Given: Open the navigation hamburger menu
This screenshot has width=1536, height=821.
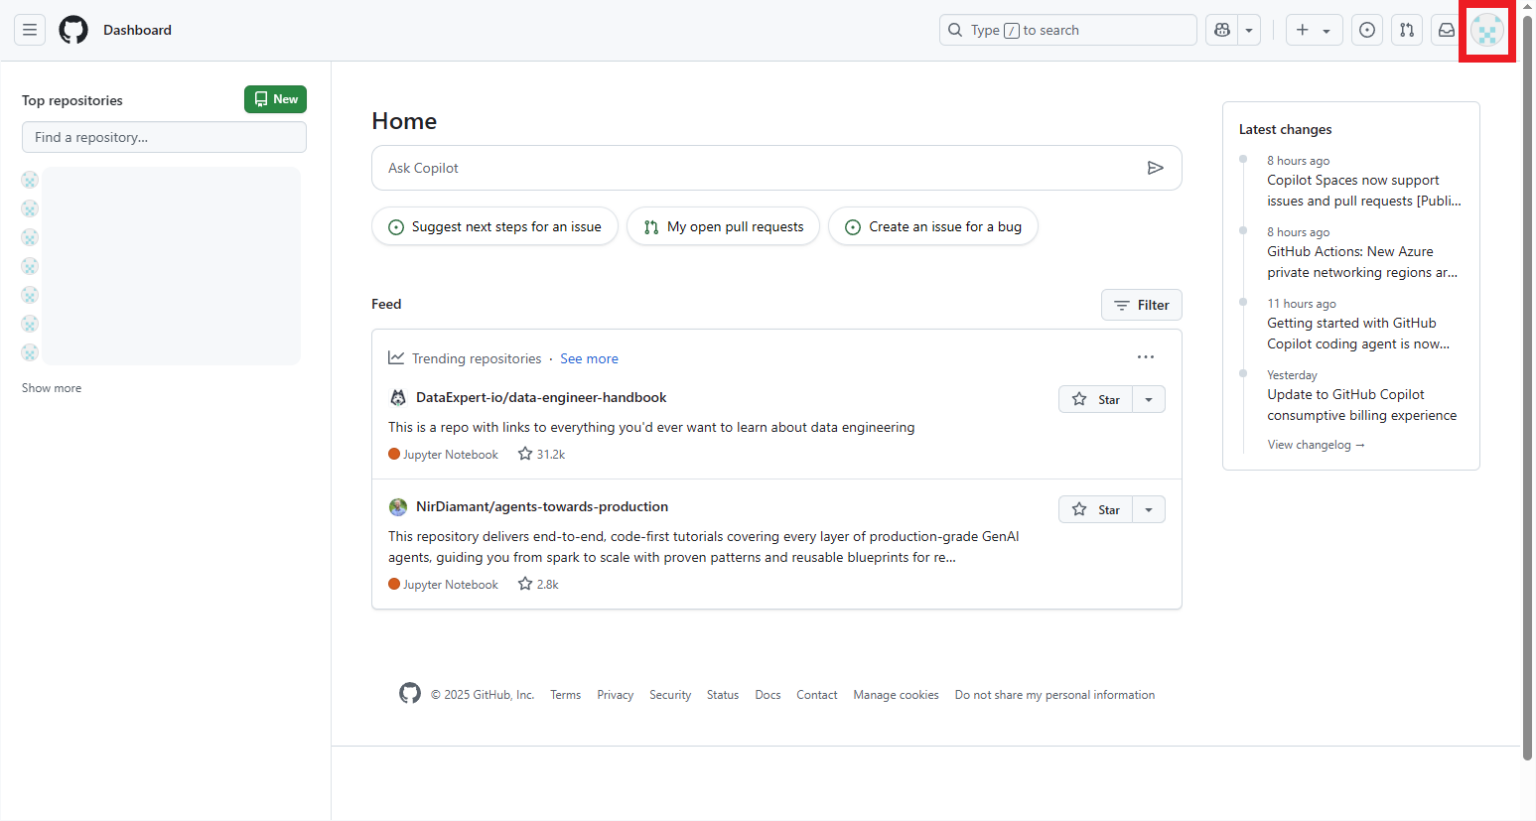Looking at the screenshot, I should pyautogui.click(x=29, y=29).
